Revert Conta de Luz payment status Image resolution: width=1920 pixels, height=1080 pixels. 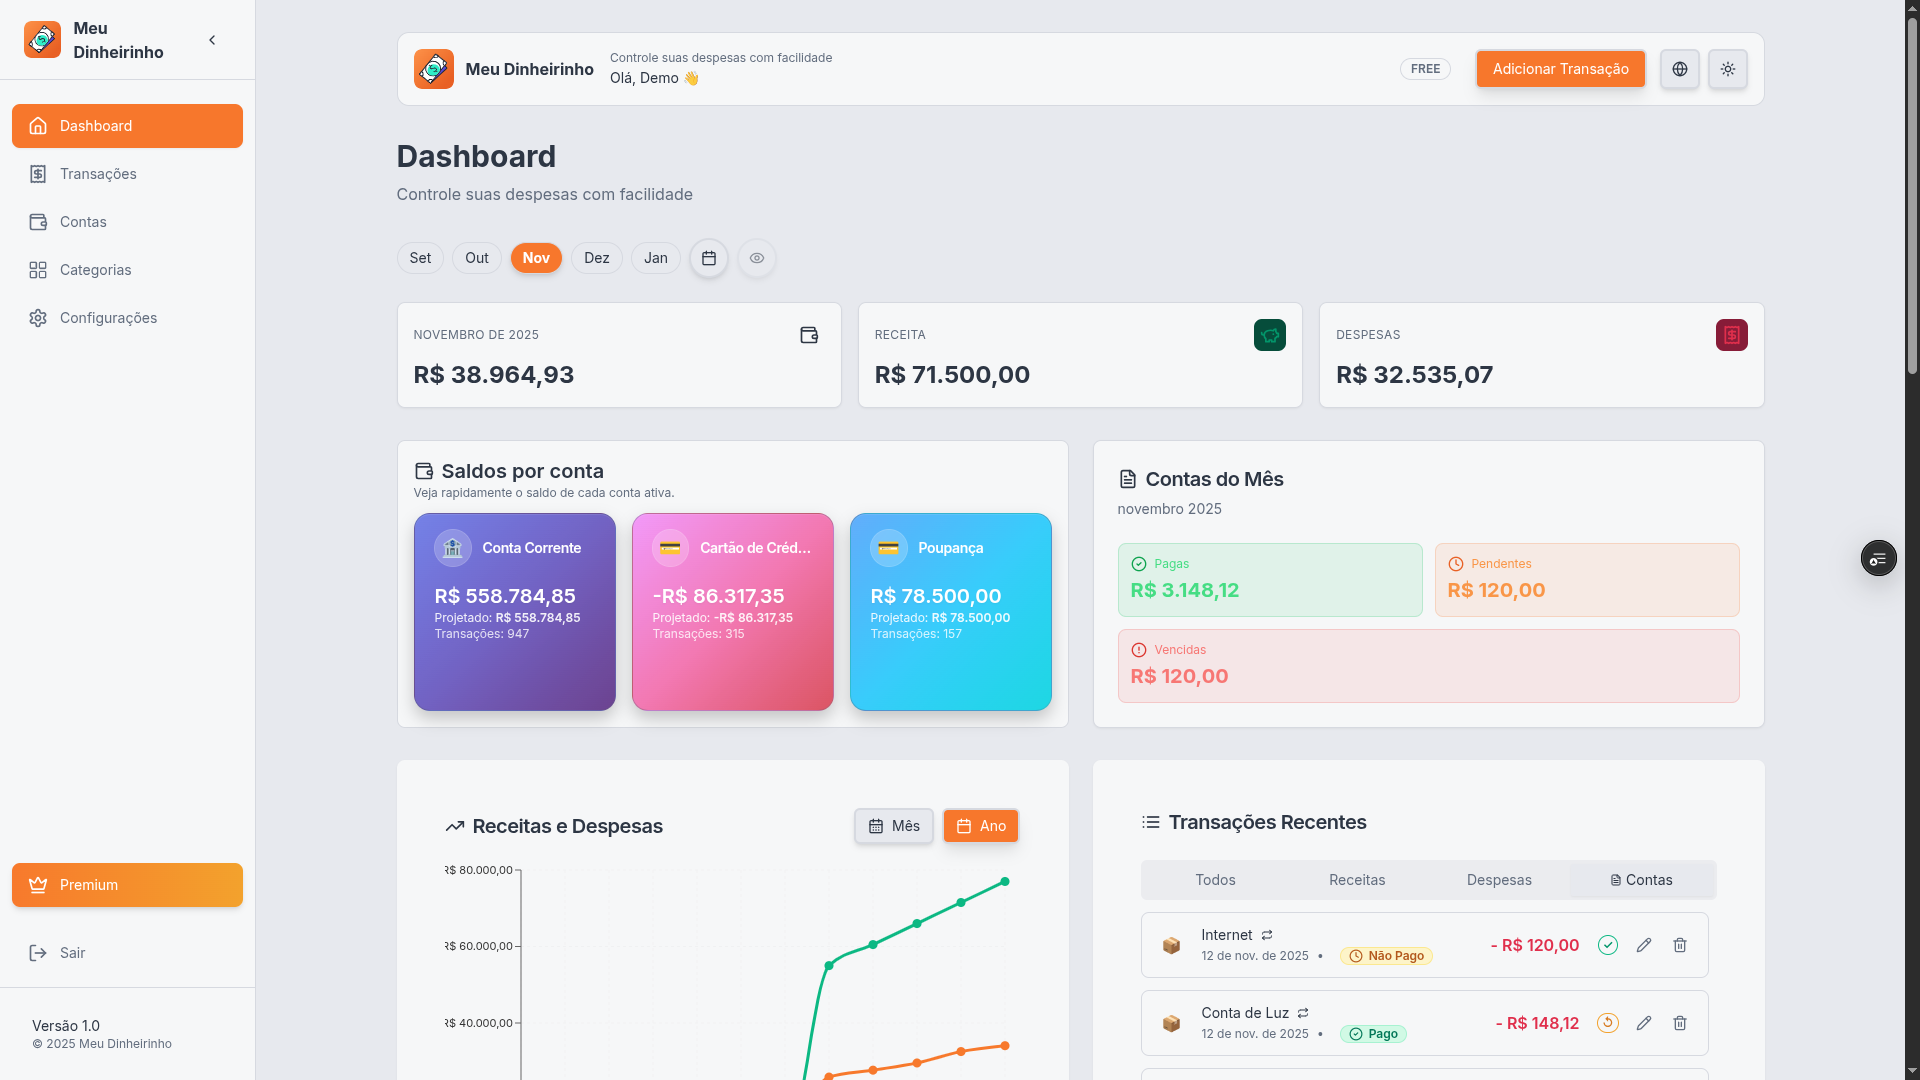pyautogui.click(x=1607, y=1023)
